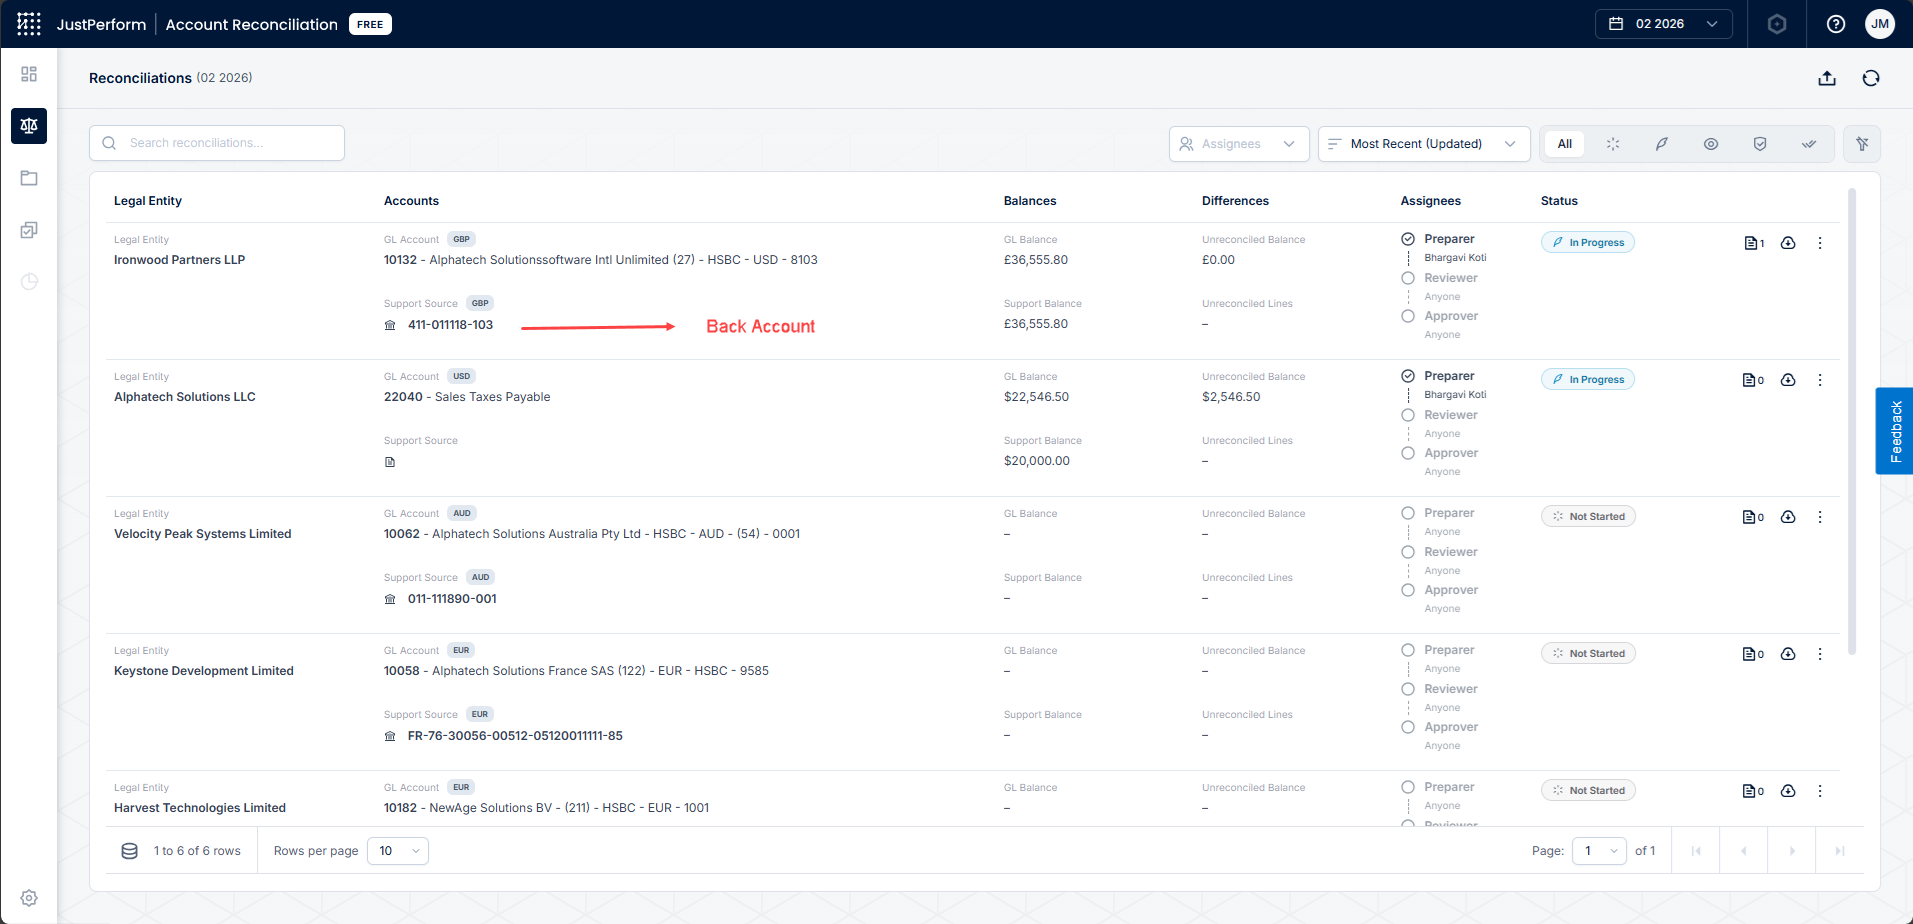
Task: Filter by the Not Started spinner tab
Action: coord(1613,144)
